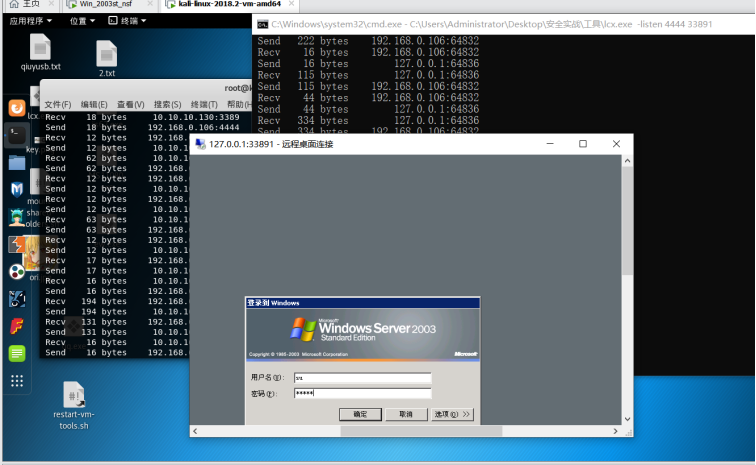The width and height of the screenshot is (756, 465).
Task: Click scroll-right arrow in remote desktop window
Action: point(616,431)
